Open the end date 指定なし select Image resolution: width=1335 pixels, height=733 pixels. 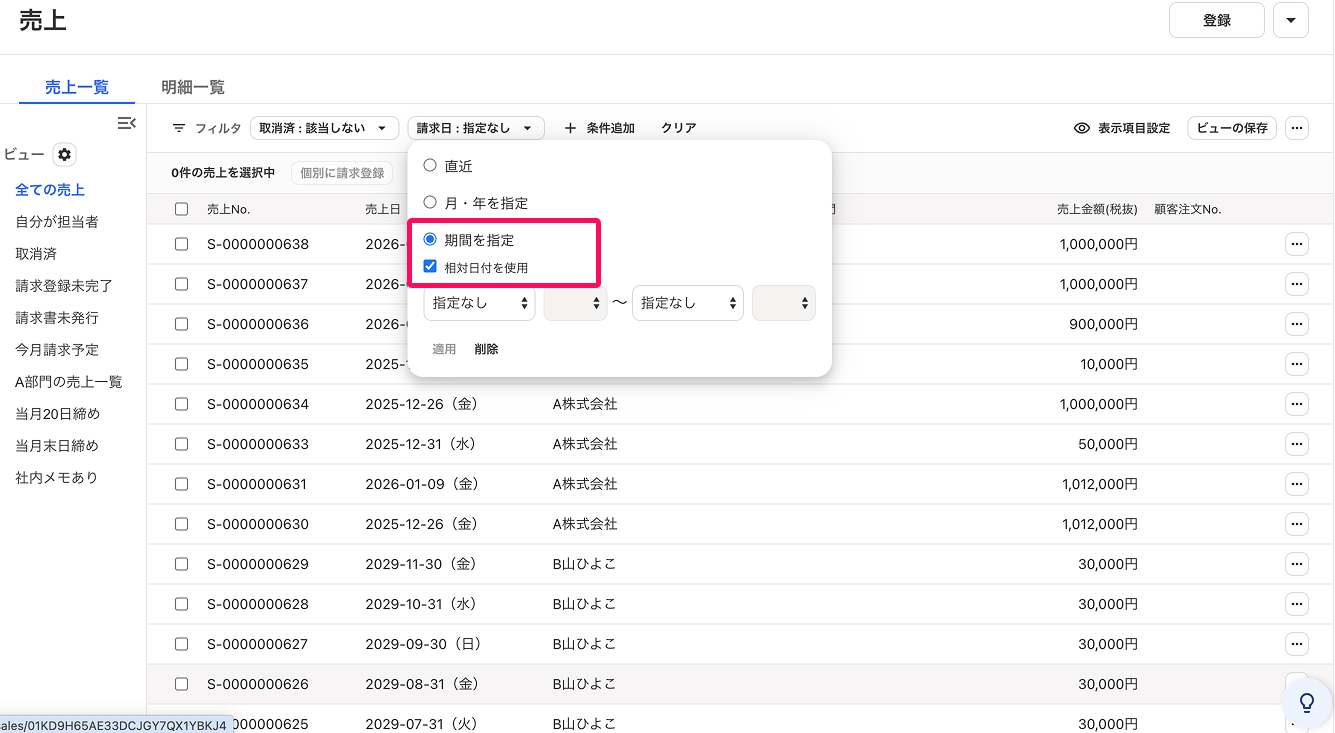tap(688, 303)
